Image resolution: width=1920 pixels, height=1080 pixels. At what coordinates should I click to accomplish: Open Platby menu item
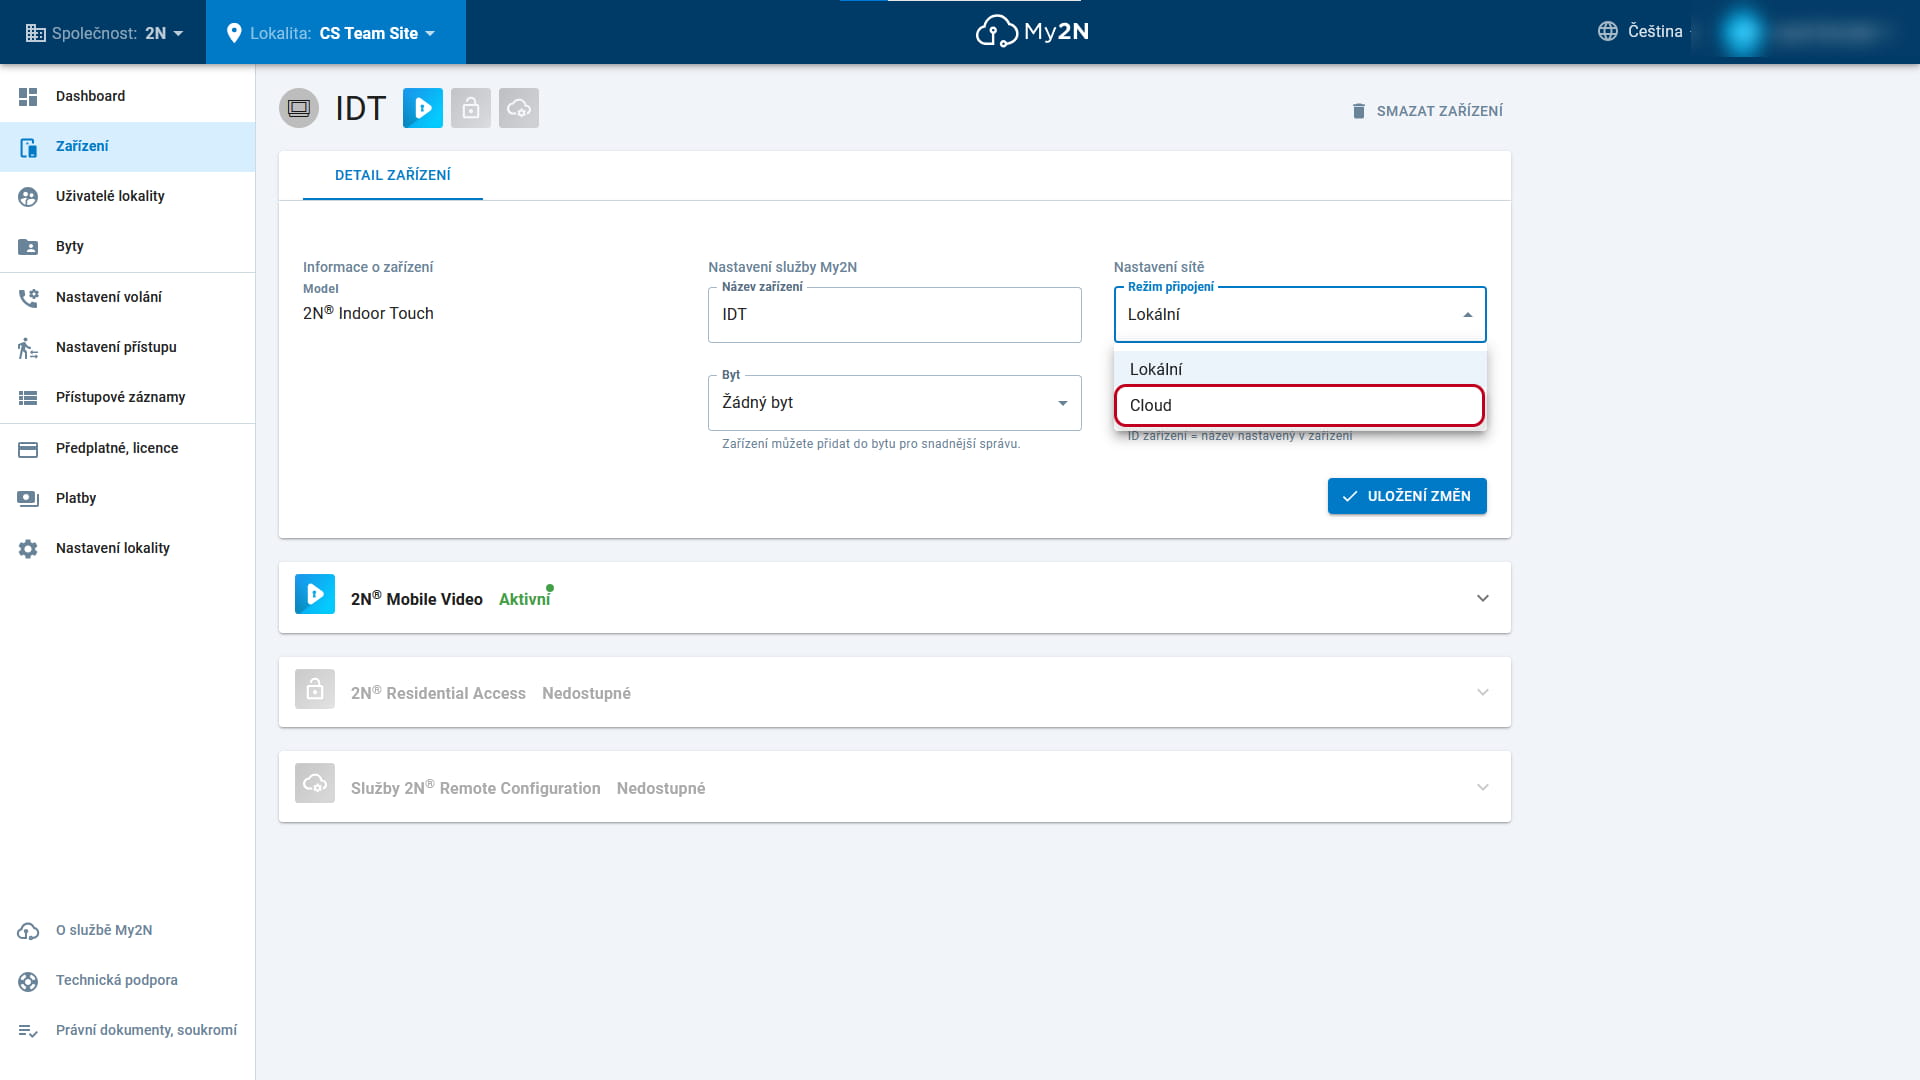click(128, 498)
